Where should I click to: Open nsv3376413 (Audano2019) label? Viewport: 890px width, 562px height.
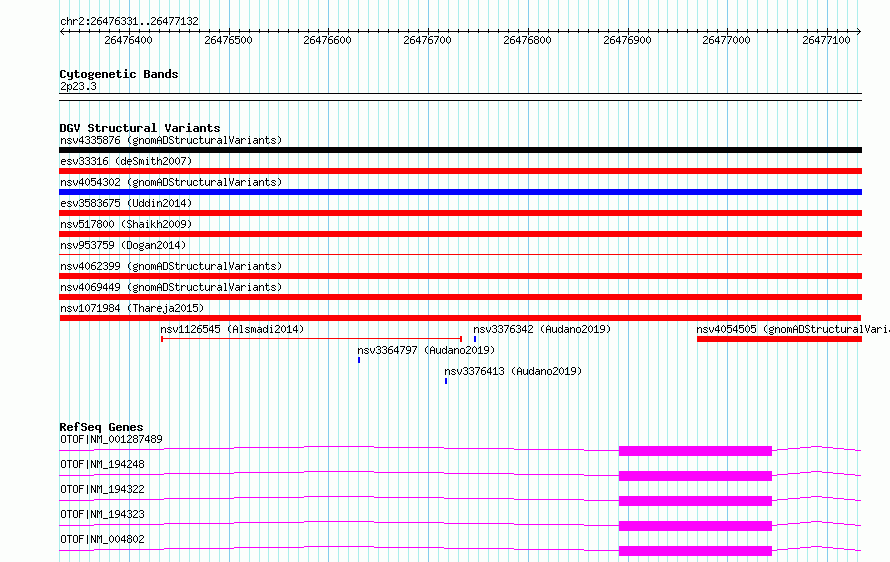tap(513, 371)
